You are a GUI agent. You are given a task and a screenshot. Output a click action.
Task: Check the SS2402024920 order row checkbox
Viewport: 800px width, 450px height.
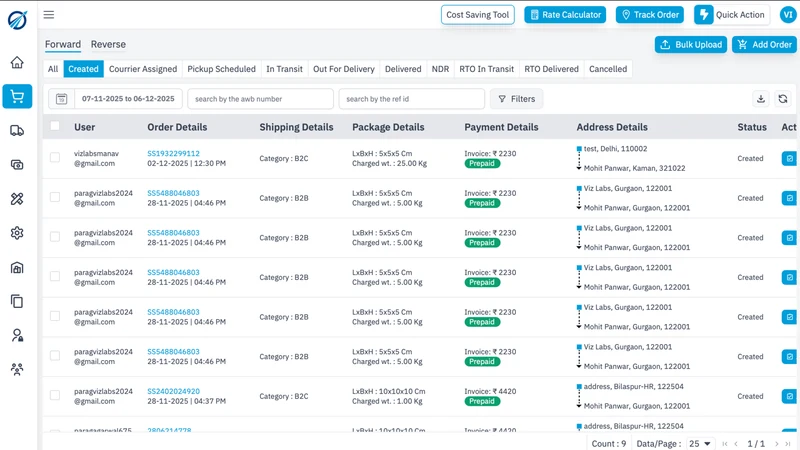pyautogui.click(x=55, y=395)
